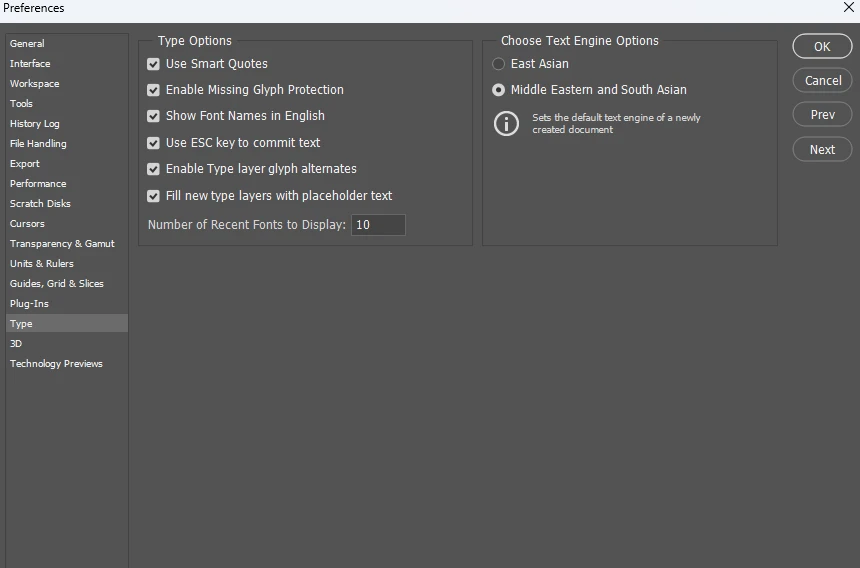Image resolution: width=860 pixels, height=568 pixels.
Task: Click the 'Sets the default text engine' description
Action: [616, 123]
